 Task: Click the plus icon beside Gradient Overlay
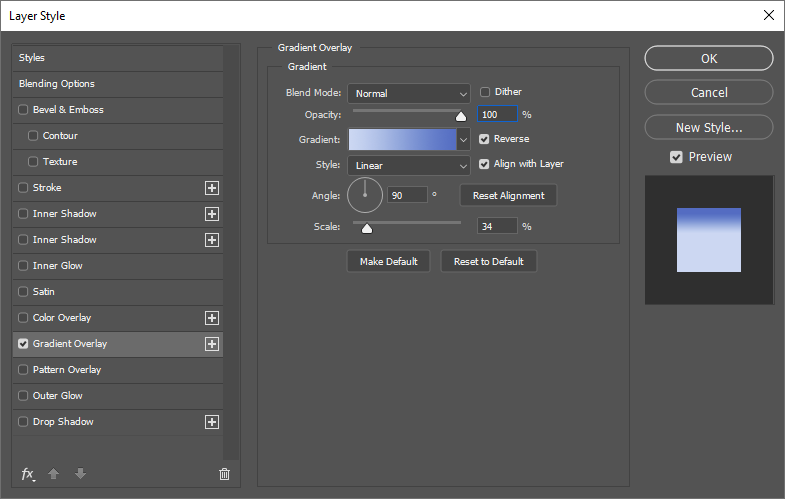click(x=211, y=344)
